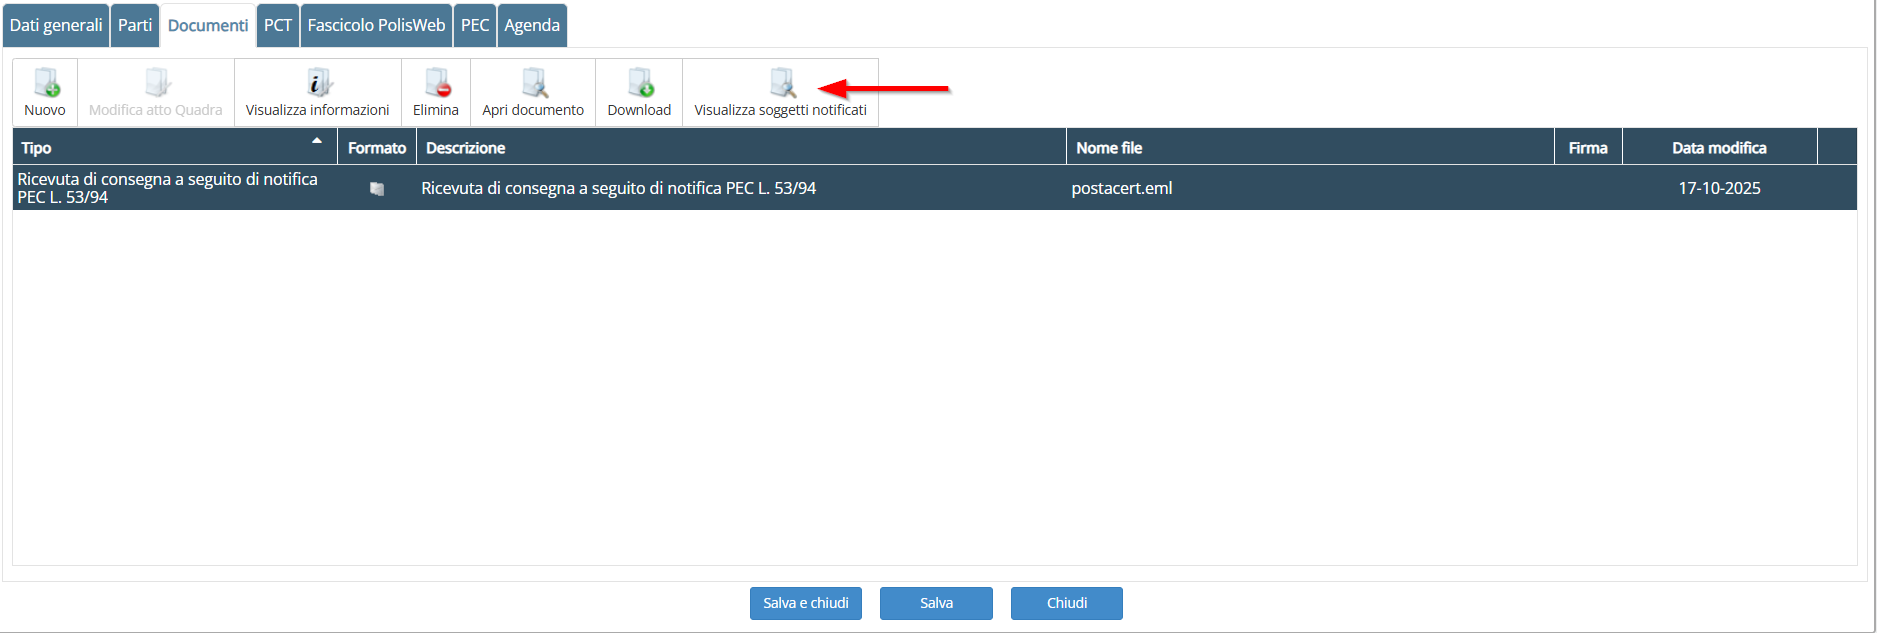Go to the PEC tab

point(475,25)
